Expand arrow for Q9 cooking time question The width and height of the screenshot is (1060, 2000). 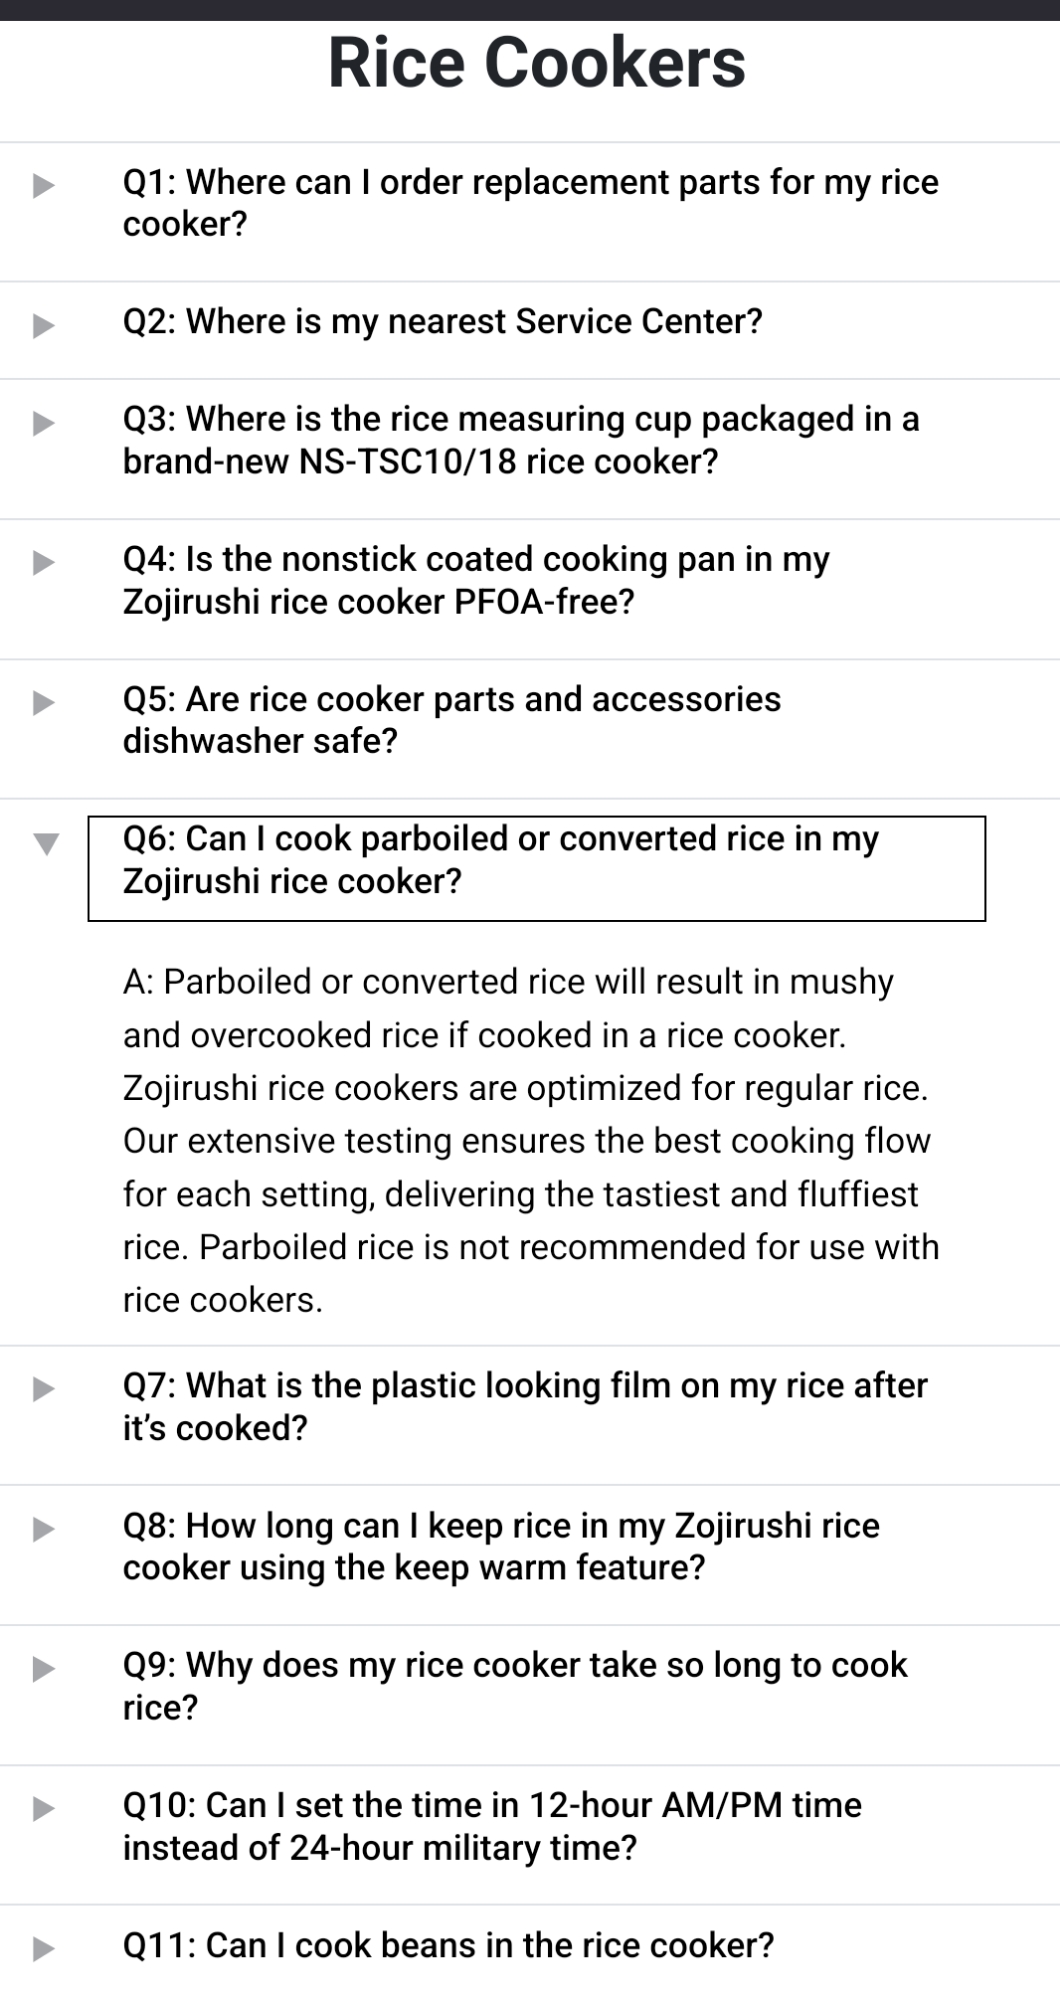[43, 1668]
